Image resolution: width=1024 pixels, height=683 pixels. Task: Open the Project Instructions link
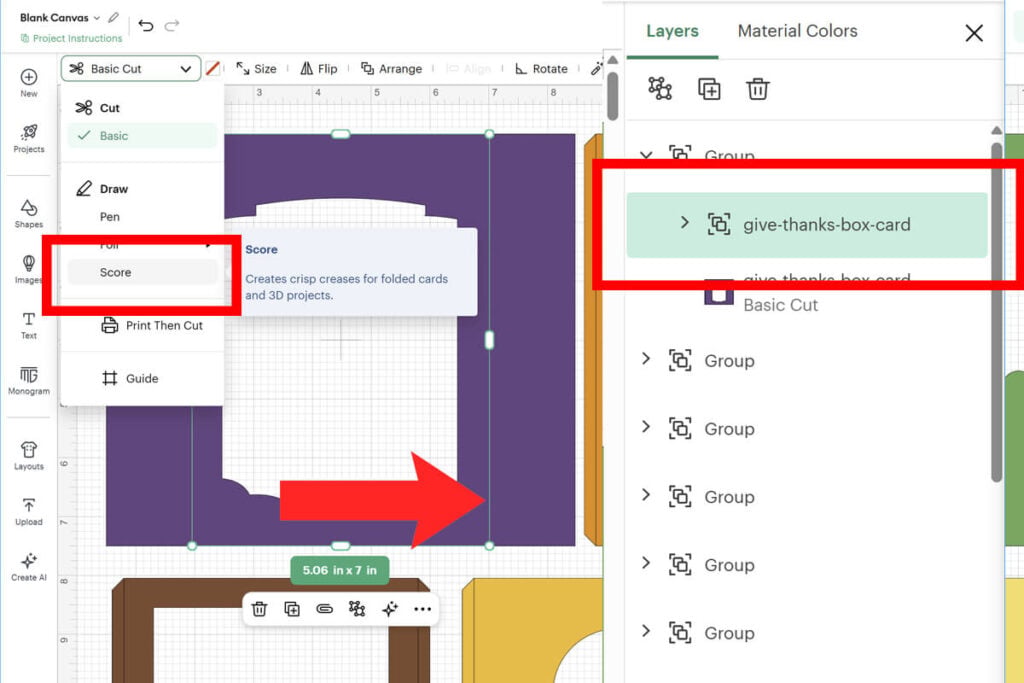click(71, 39)
